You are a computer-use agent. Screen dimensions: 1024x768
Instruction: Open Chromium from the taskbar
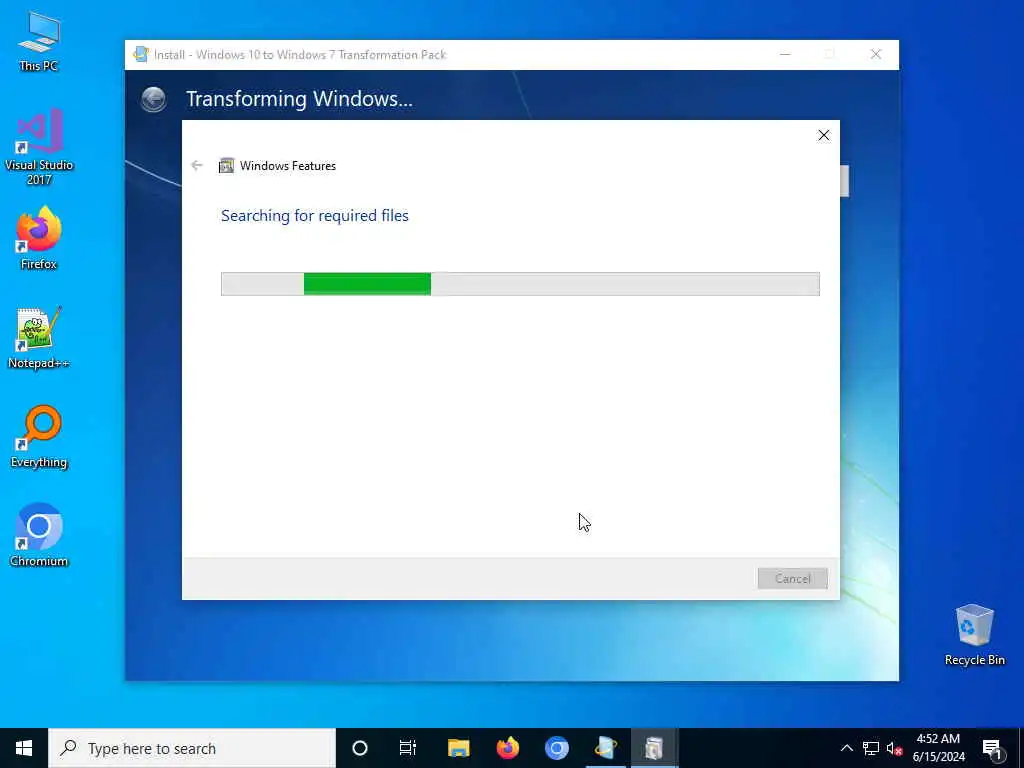(556, 748)
